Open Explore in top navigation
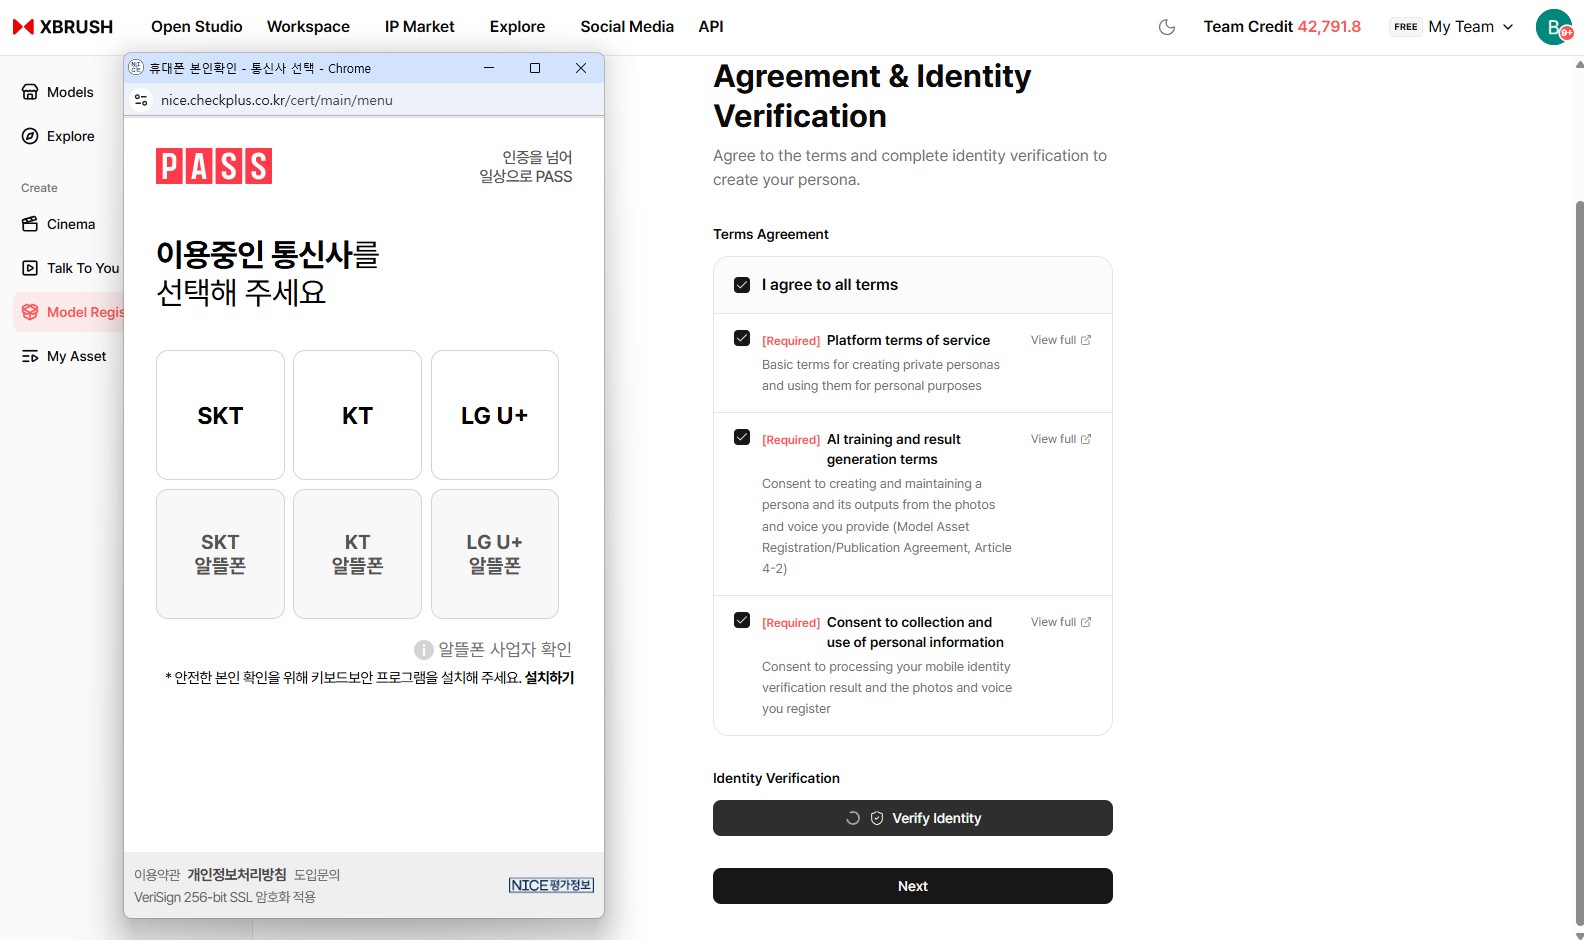The image size is (1584, 940). tap(517, 27)
